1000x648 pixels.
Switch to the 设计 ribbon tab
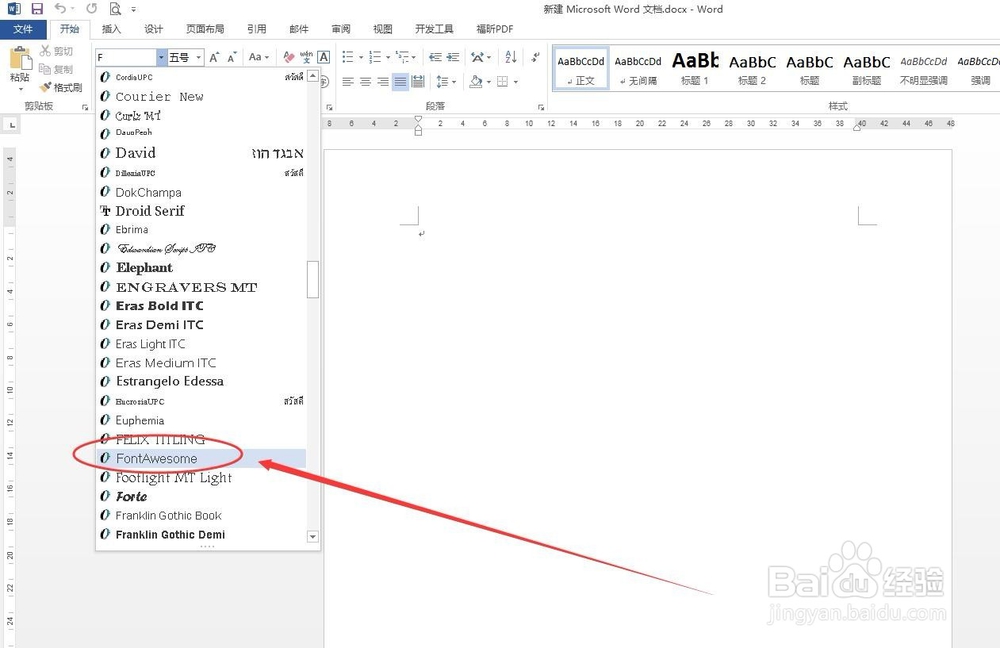pos(153,29)
